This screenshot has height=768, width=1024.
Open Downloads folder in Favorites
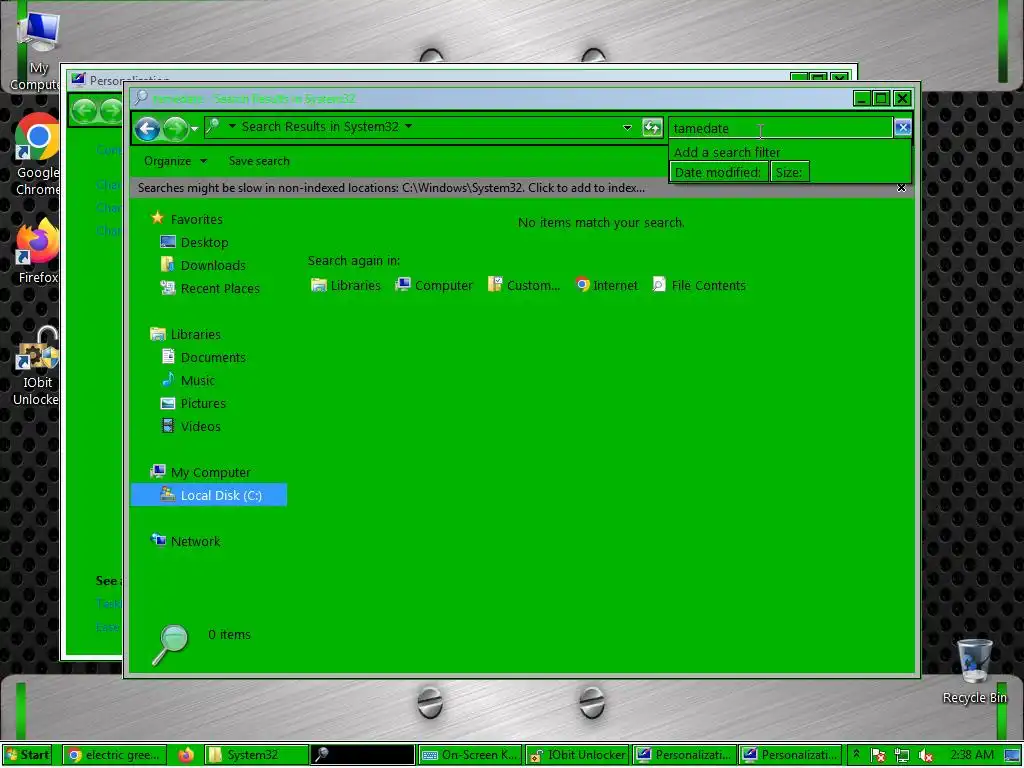point(213,265)
